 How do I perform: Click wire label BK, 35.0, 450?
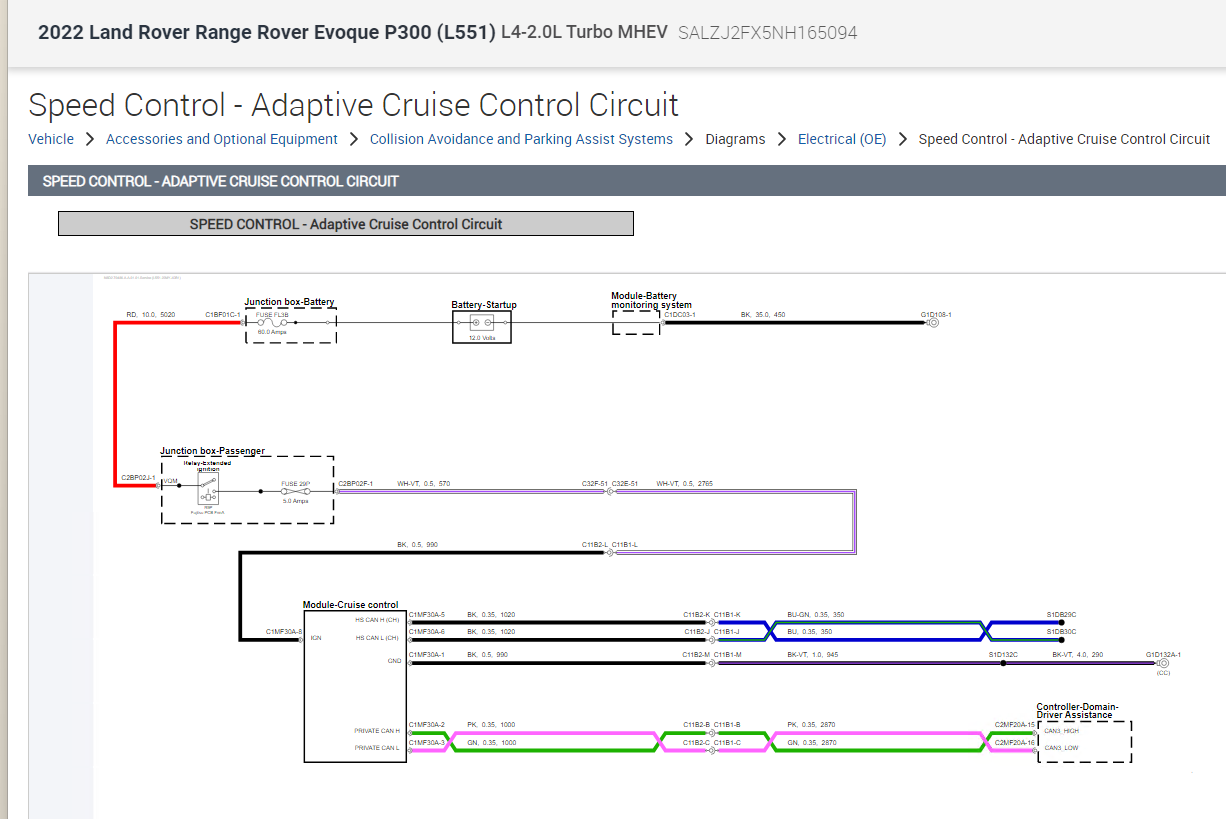(x=763, y=314)
